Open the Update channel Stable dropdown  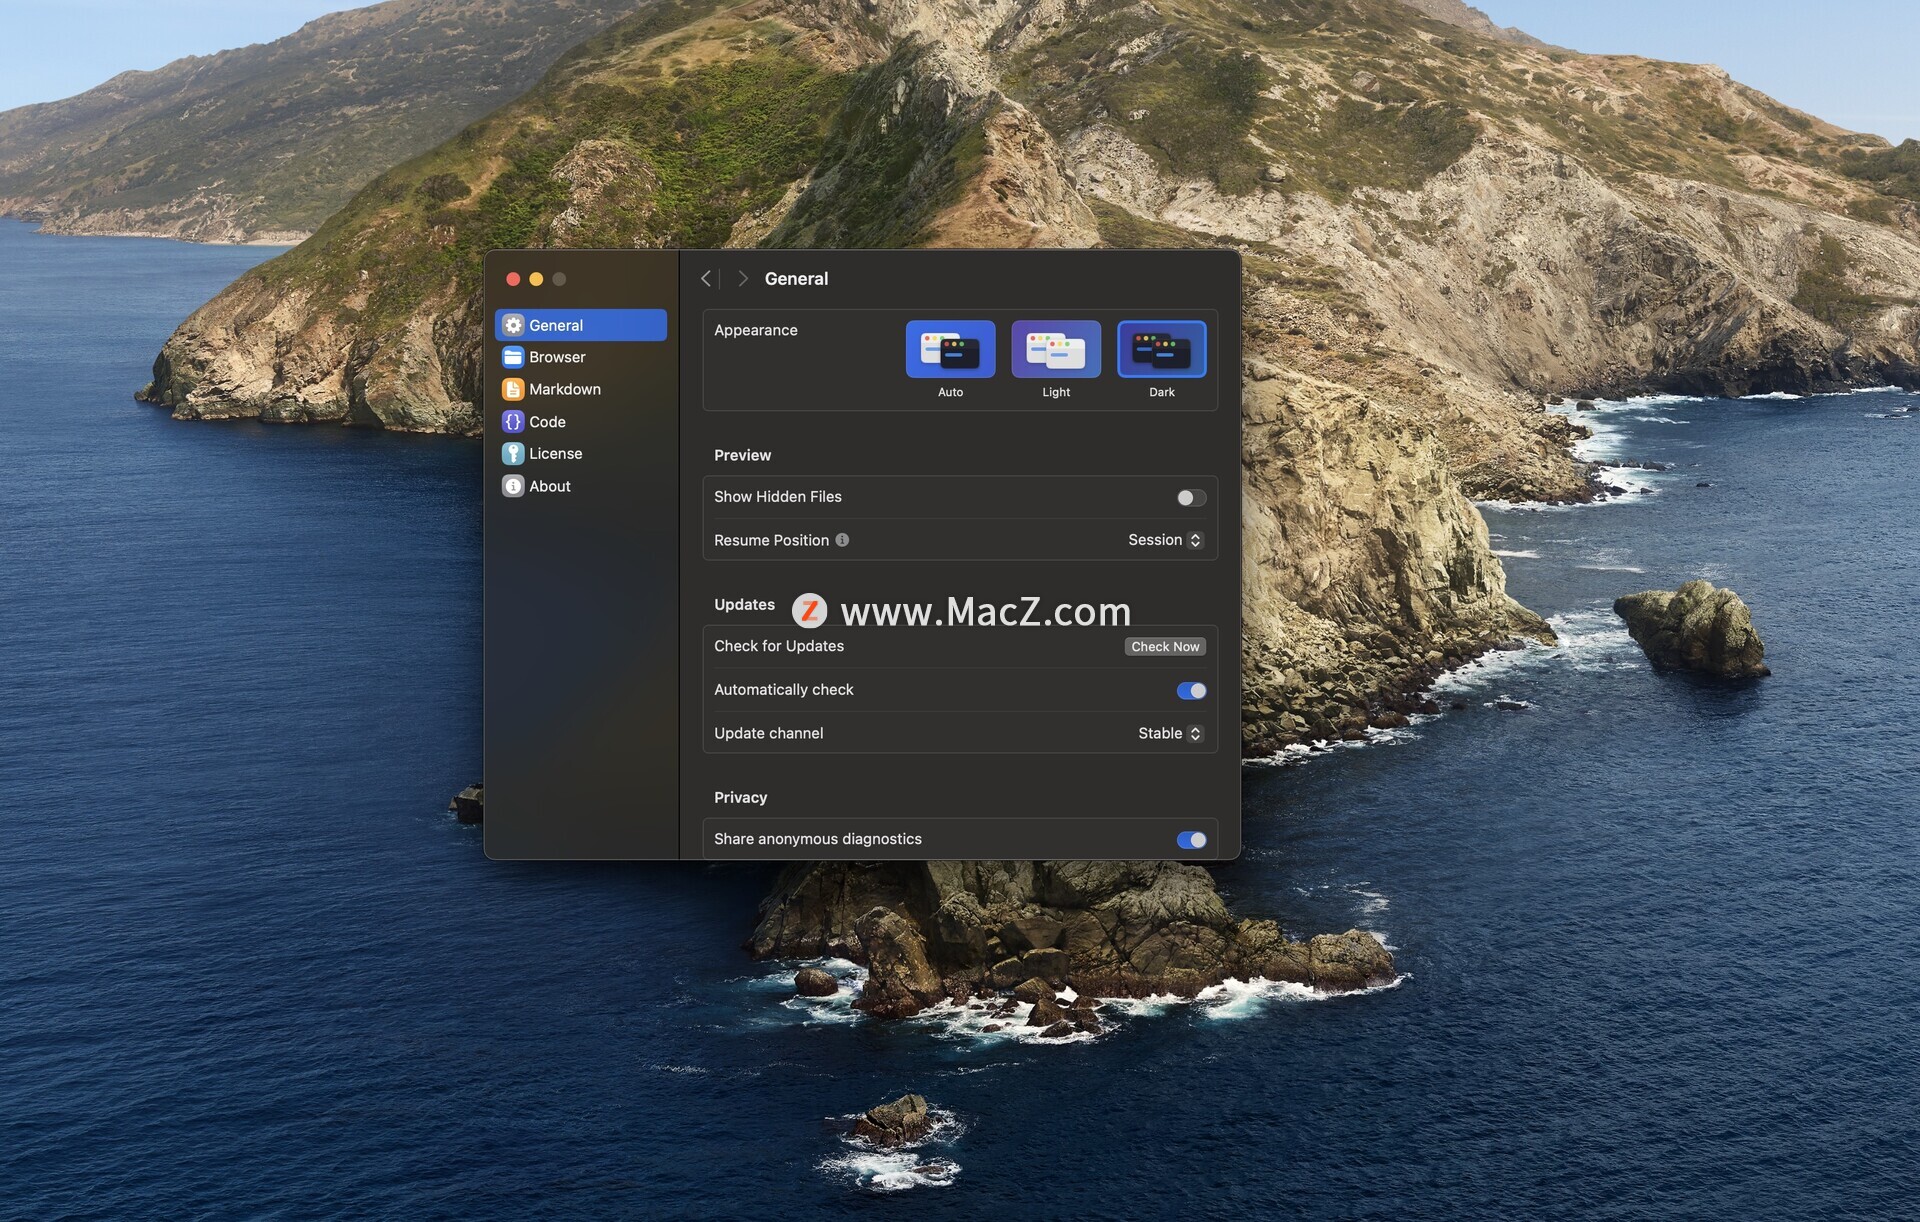click(x=1170, y=734)
